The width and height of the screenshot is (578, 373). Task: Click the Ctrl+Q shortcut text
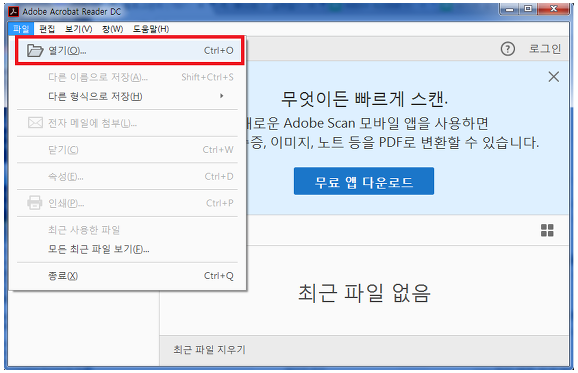(x=219, y=276)
